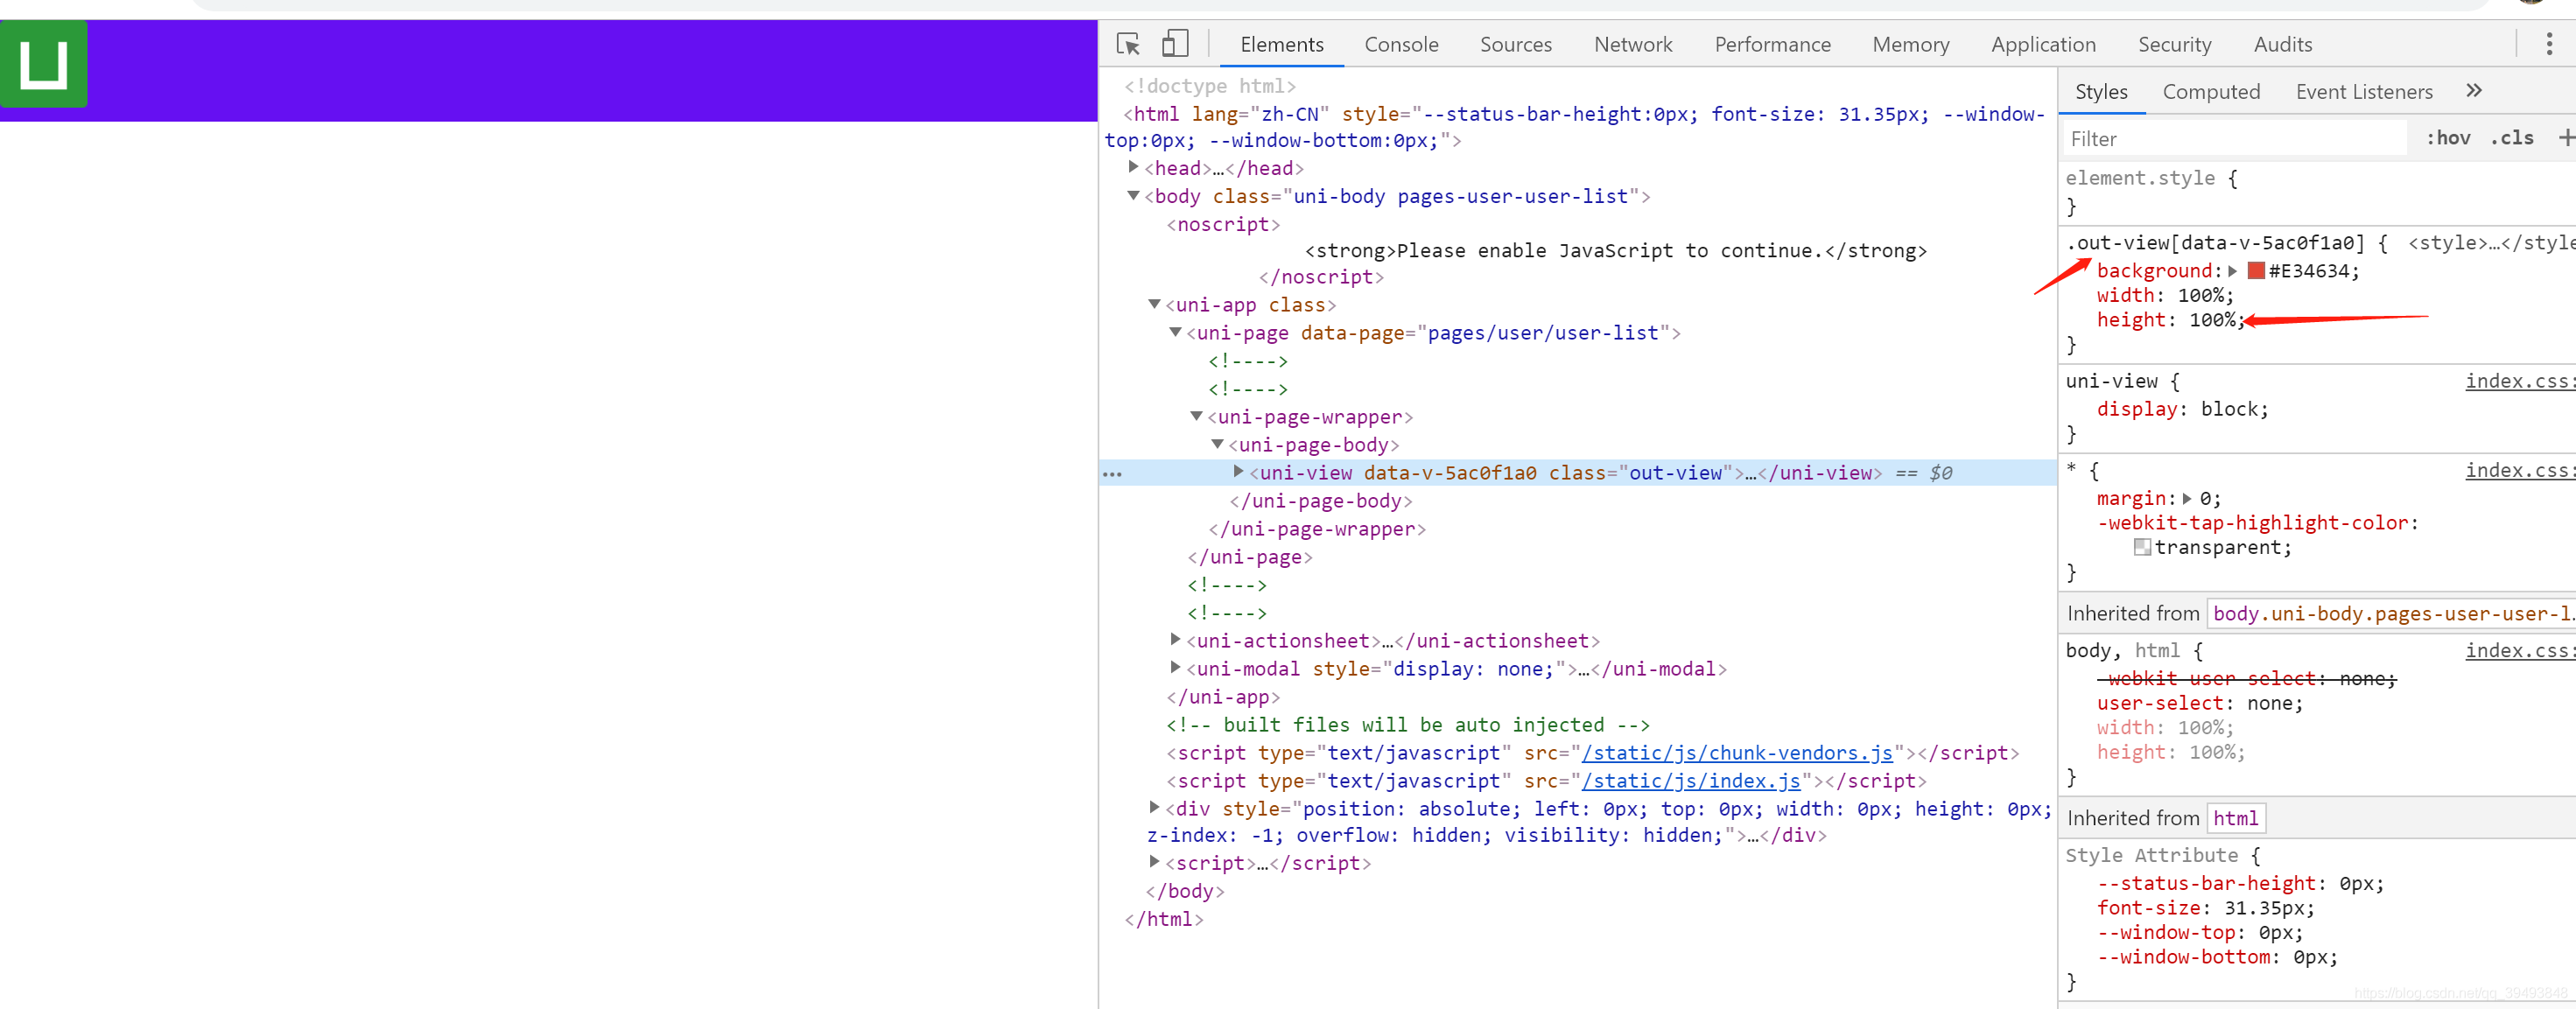Screen dimensions: 2576x1009
Task: Select the built files comment node
Action: 1408,725
